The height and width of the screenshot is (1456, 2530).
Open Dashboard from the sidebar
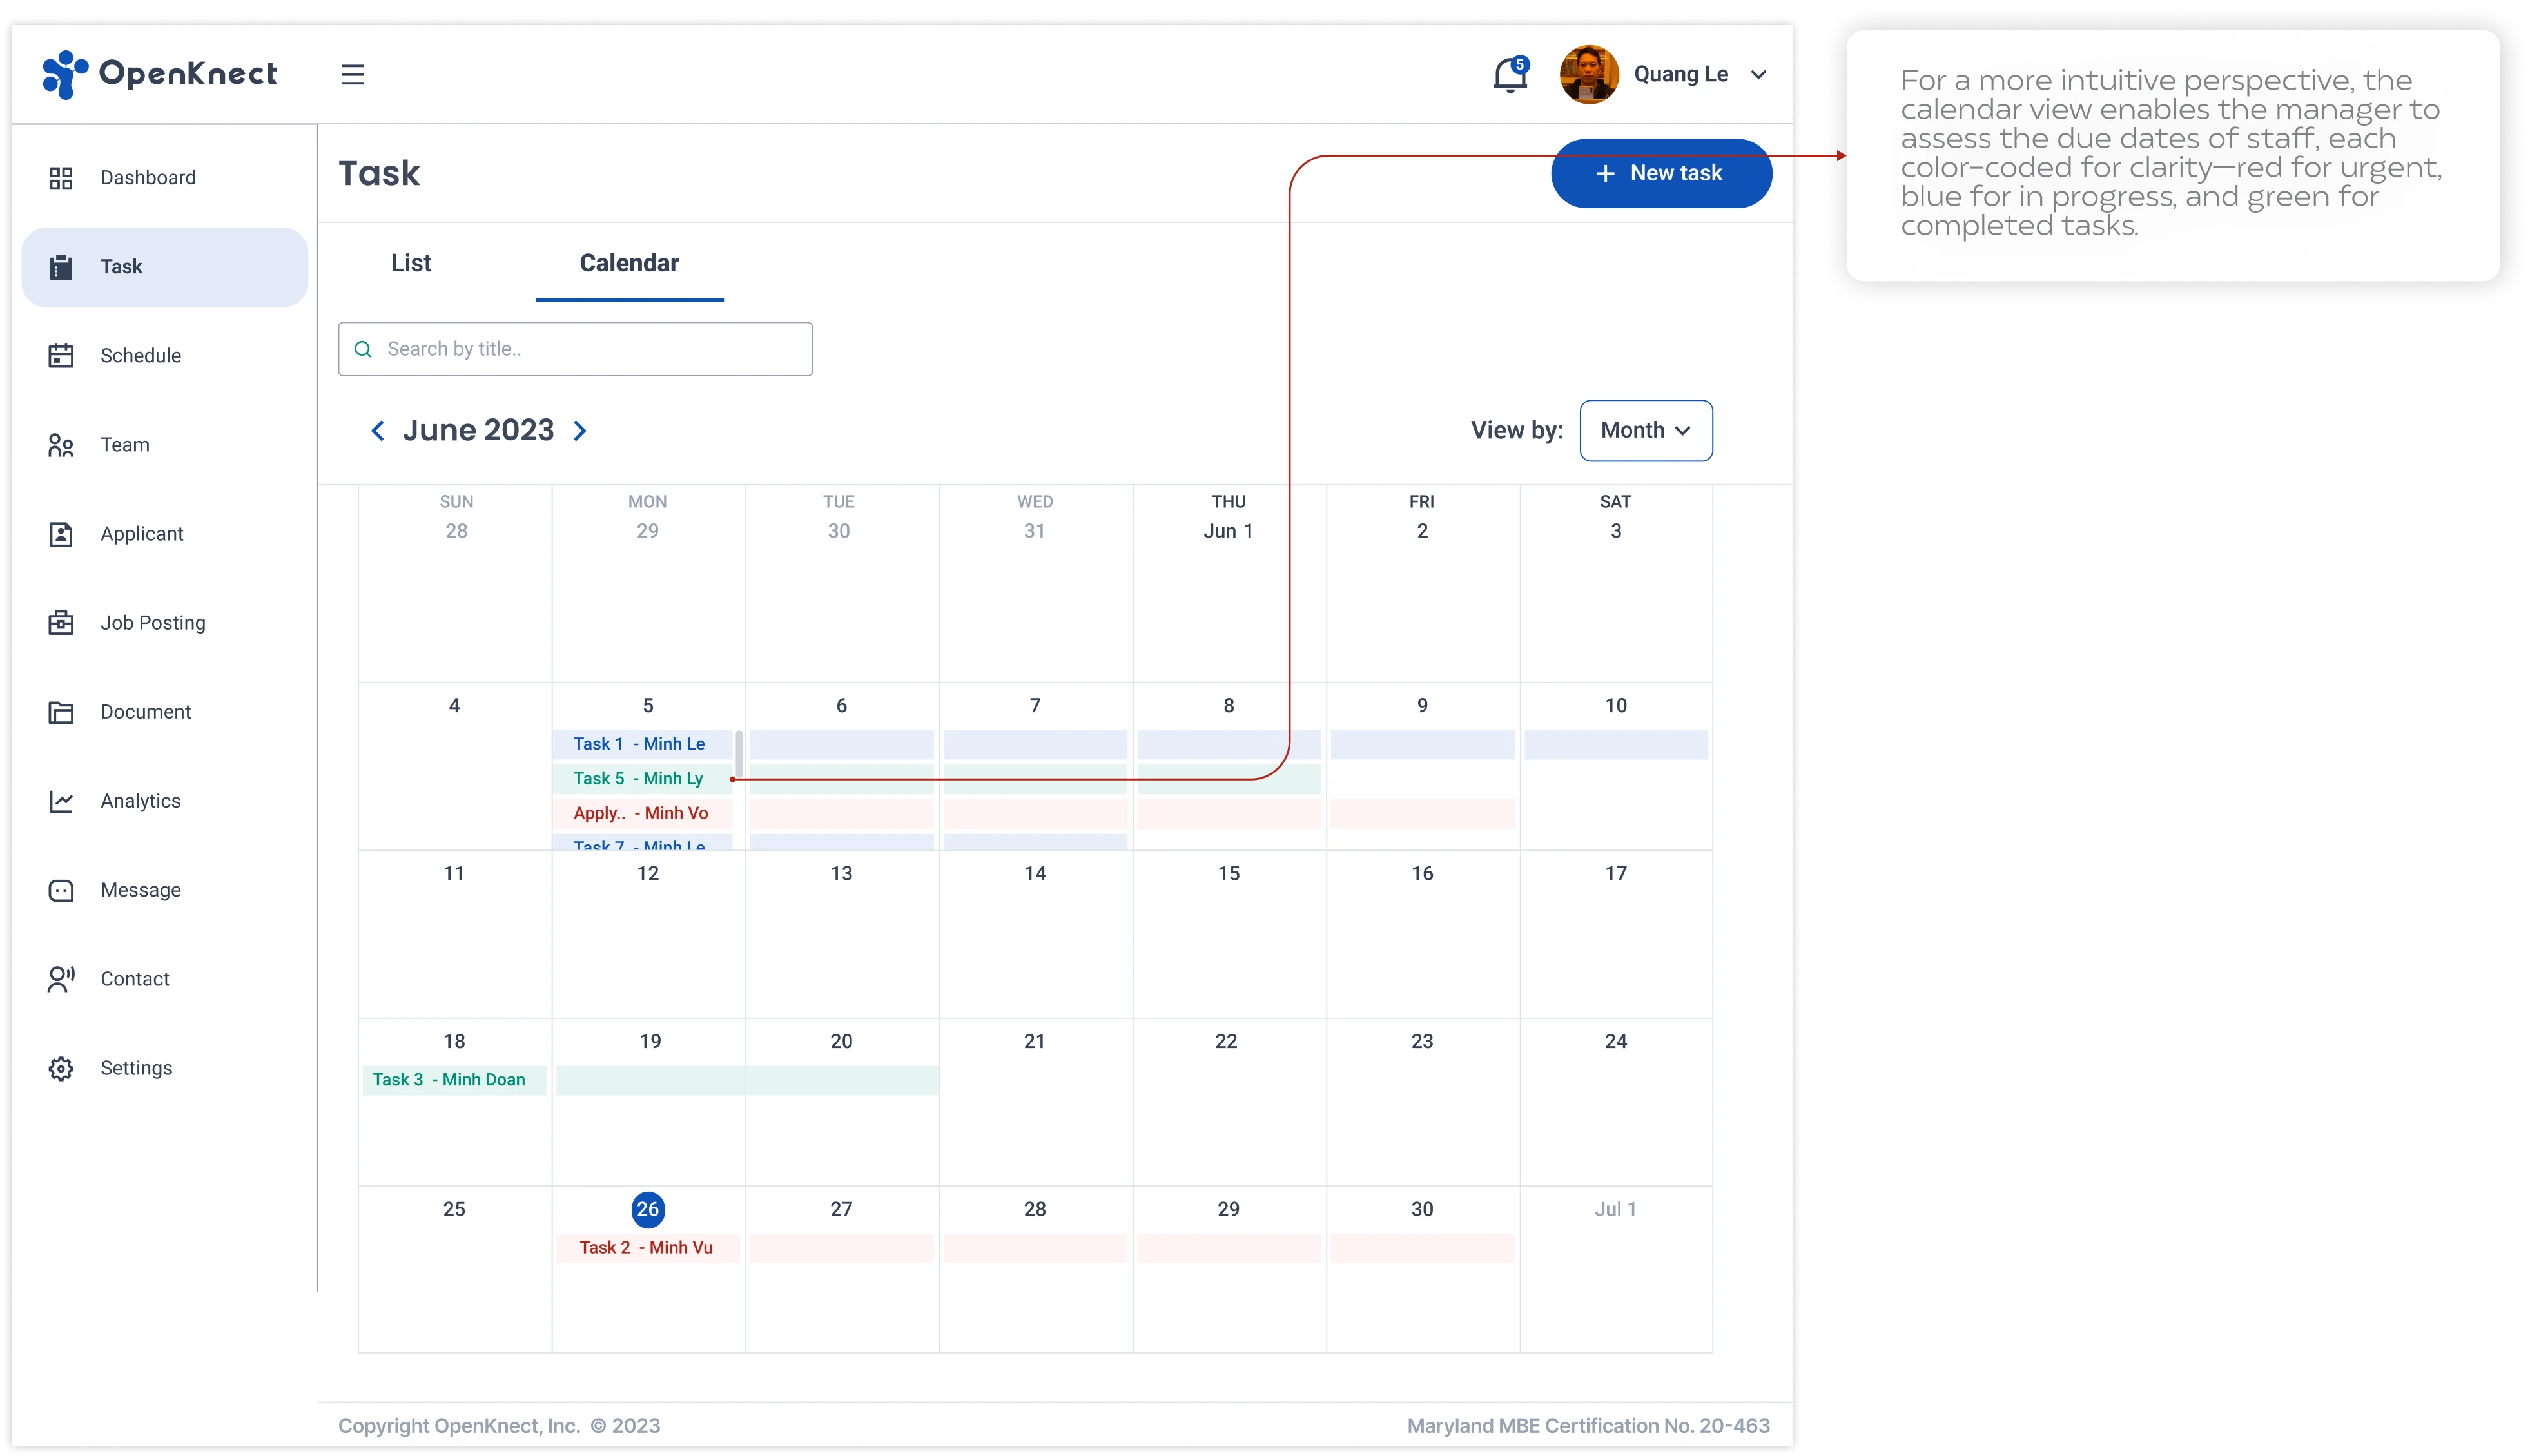tap(148, 178)
